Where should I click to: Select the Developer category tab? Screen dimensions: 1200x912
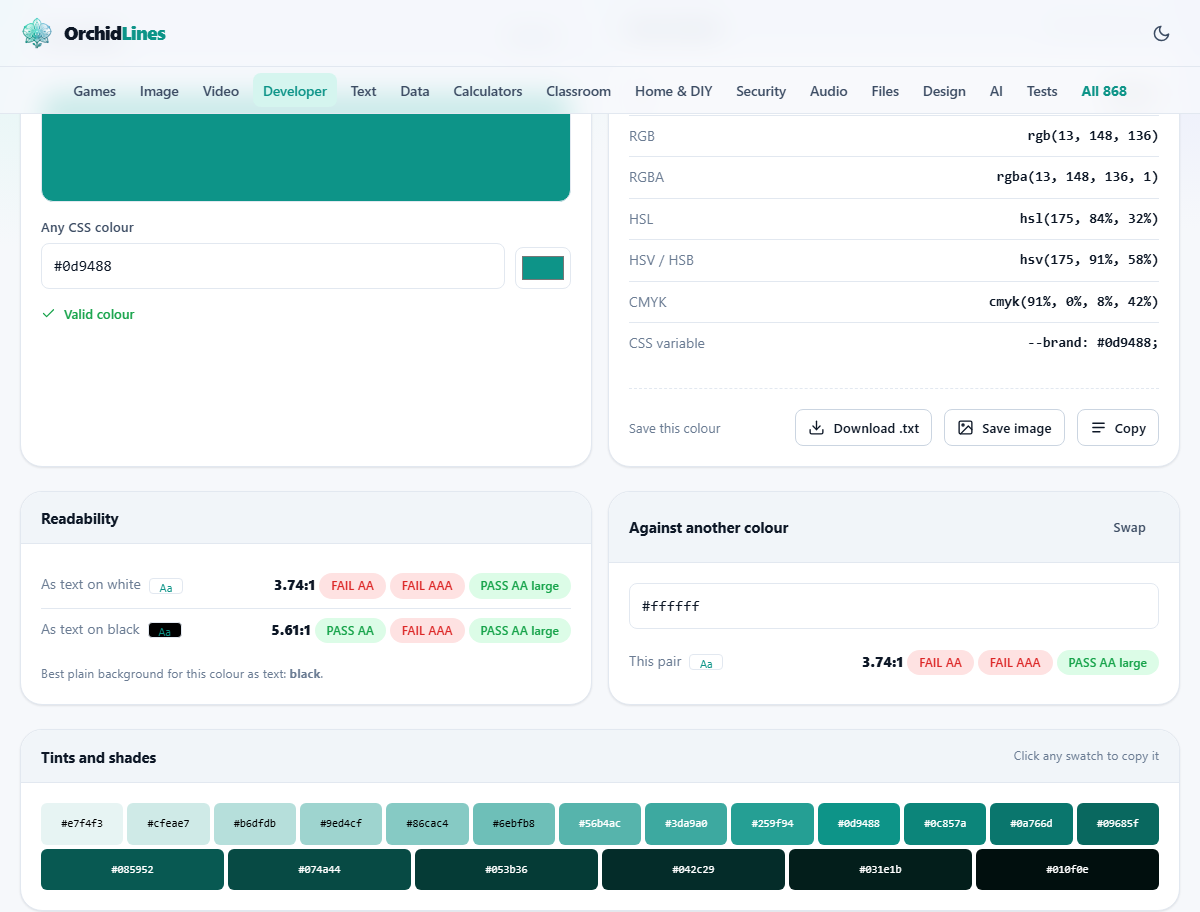tap(295, 91)
